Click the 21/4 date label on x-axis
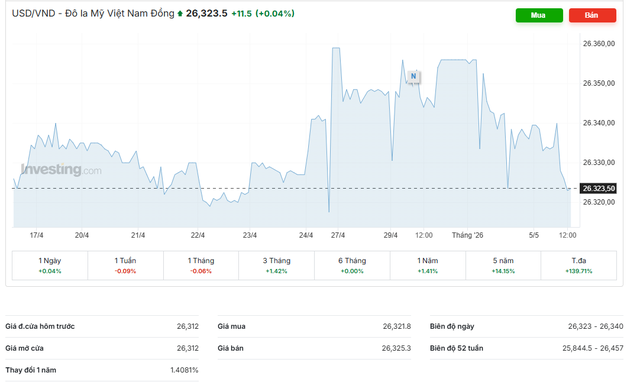This screenshot has width=640, height=382. 138,235
